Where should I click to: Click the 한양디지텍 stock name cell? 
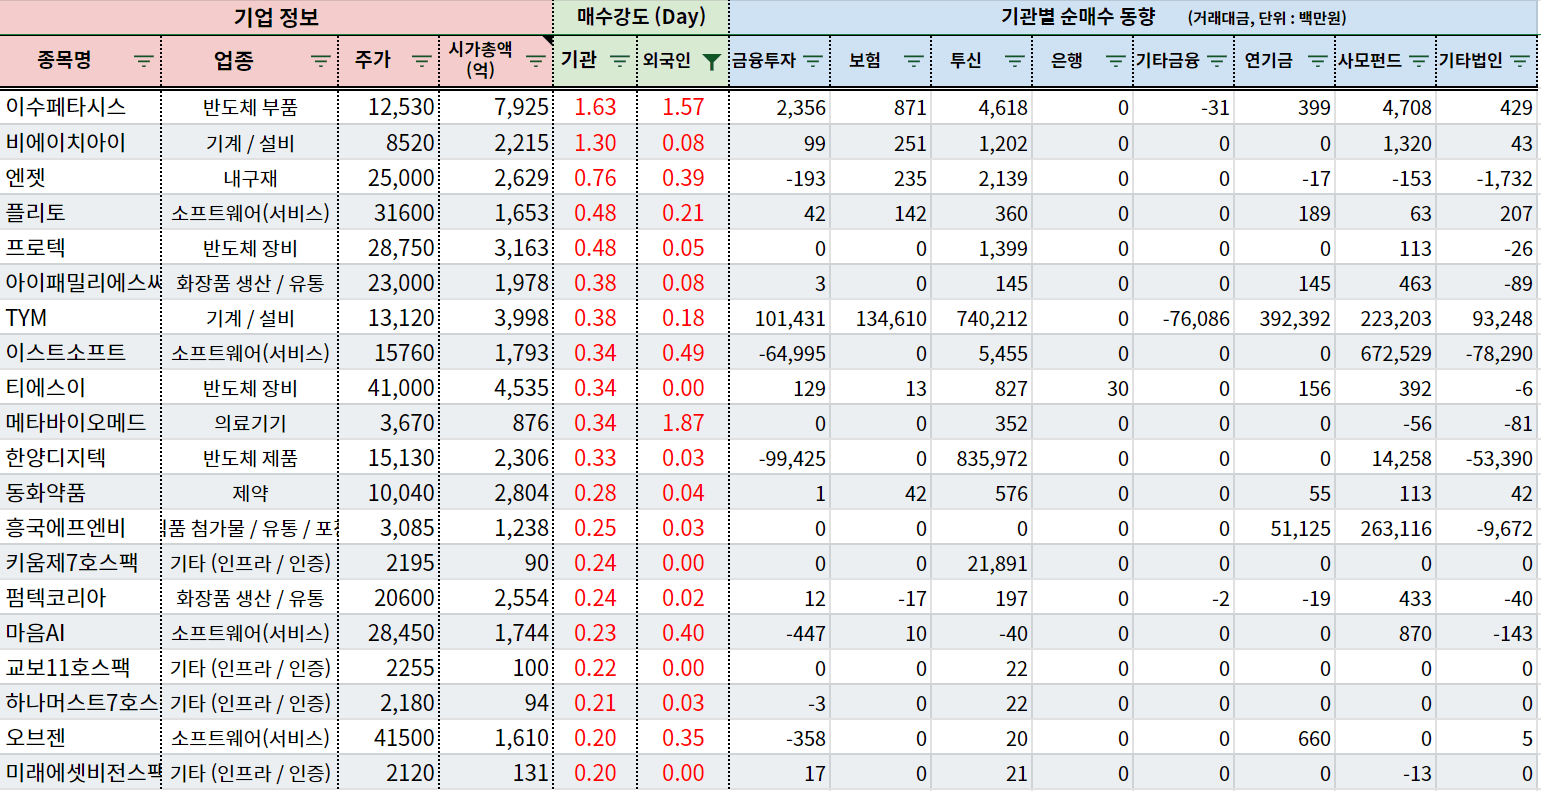80,457
